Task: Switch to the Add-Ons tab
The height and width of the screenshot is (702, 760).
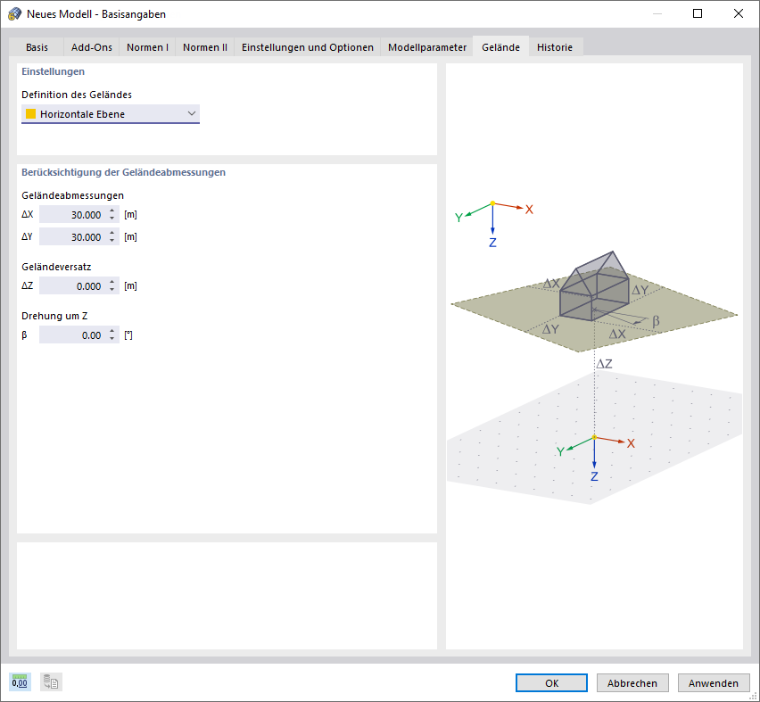Action: [x=92, y=47]
